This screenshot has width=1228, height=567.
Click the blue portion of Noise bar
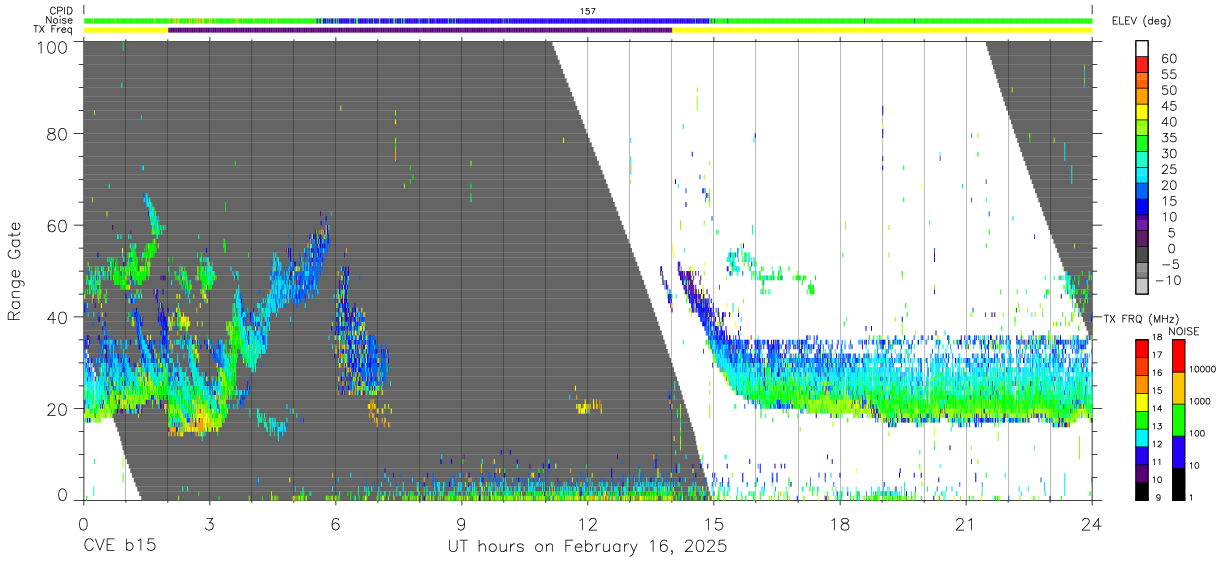515,20
